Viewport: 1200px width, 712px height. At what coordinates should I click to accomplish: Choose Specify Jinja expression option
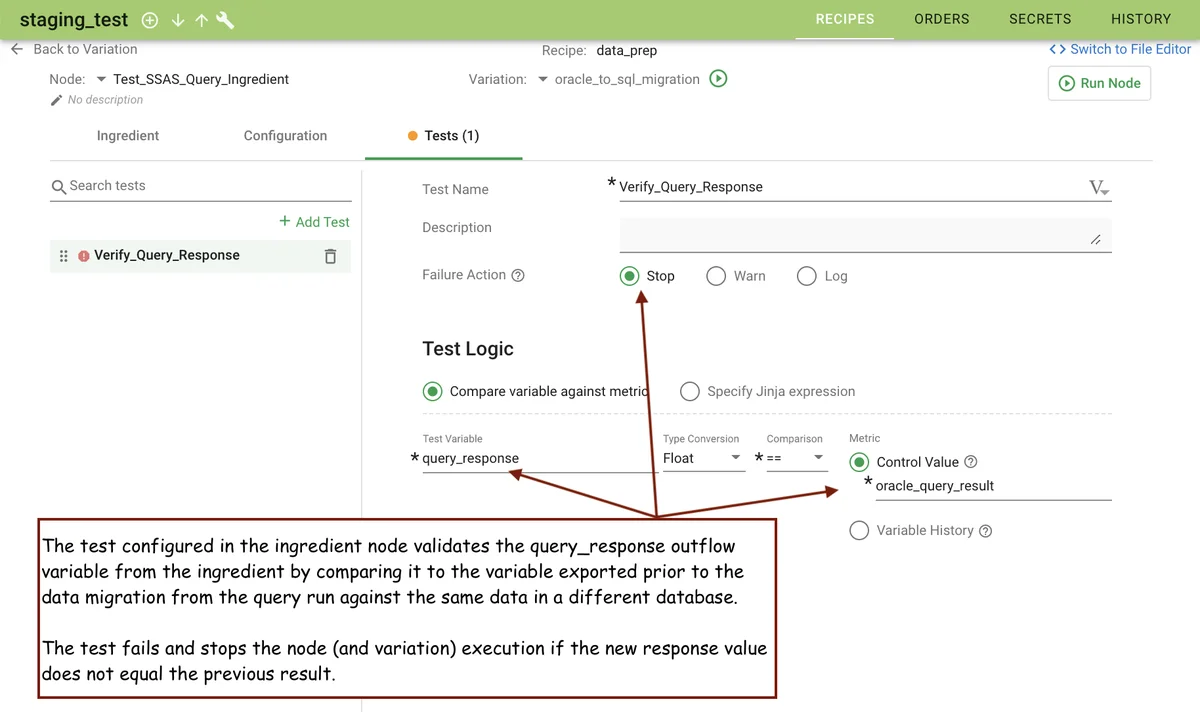click(x=690, y=391)
